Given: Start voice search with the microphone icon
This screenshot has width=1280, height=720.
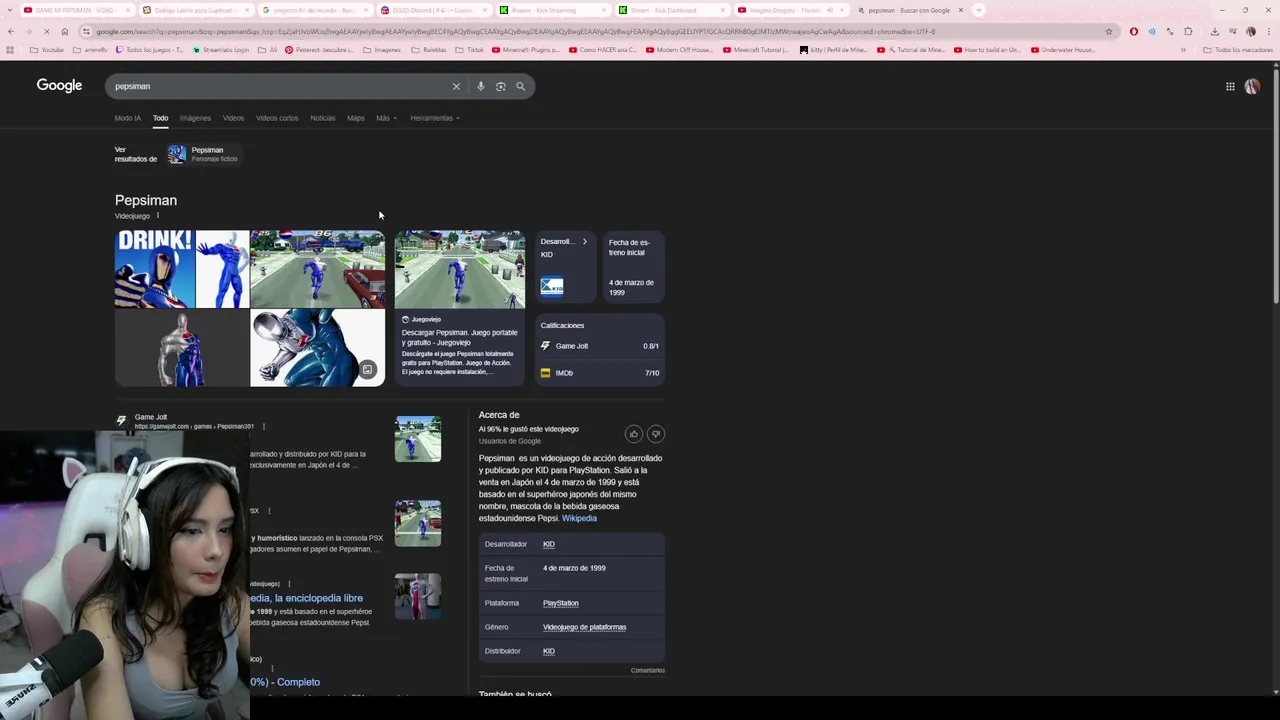Looking at the screenshot, I should click(x=480, y=86).
